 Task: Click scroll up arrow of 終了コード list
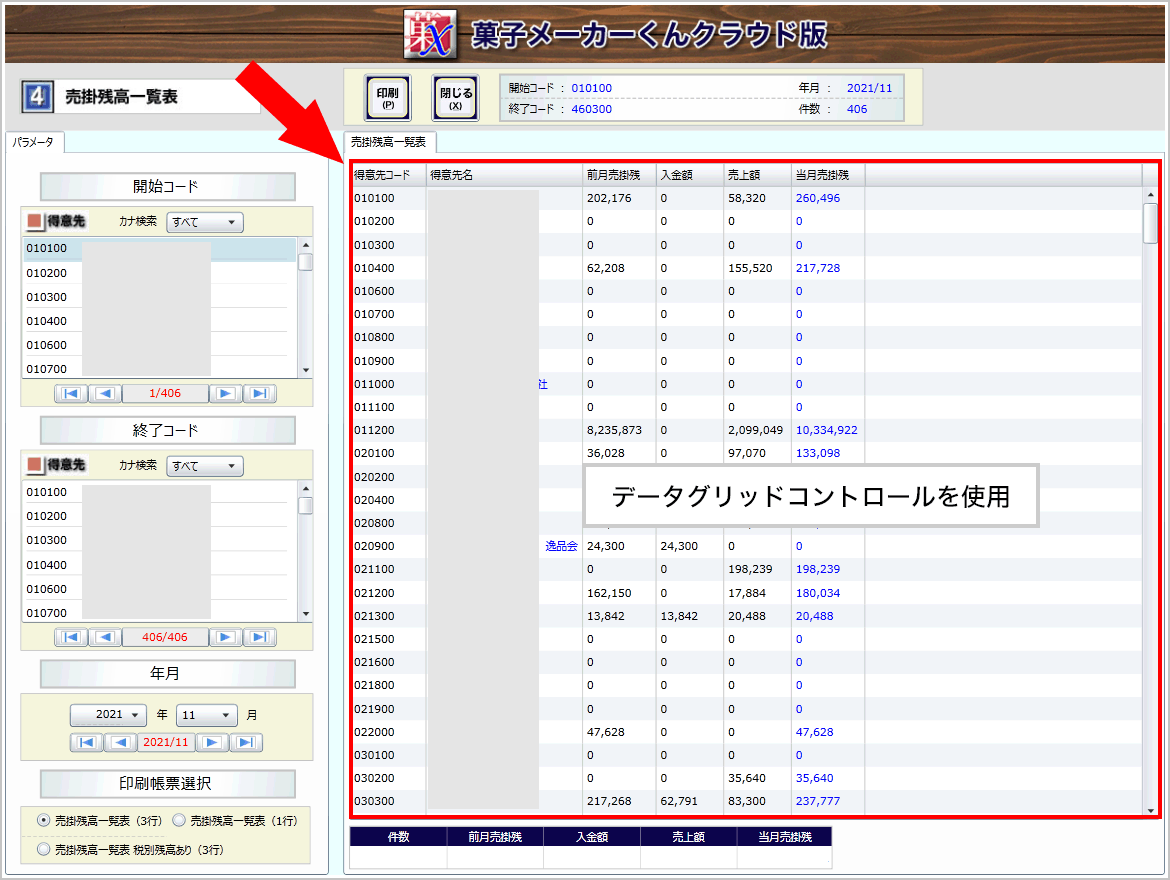click(305, 489)
